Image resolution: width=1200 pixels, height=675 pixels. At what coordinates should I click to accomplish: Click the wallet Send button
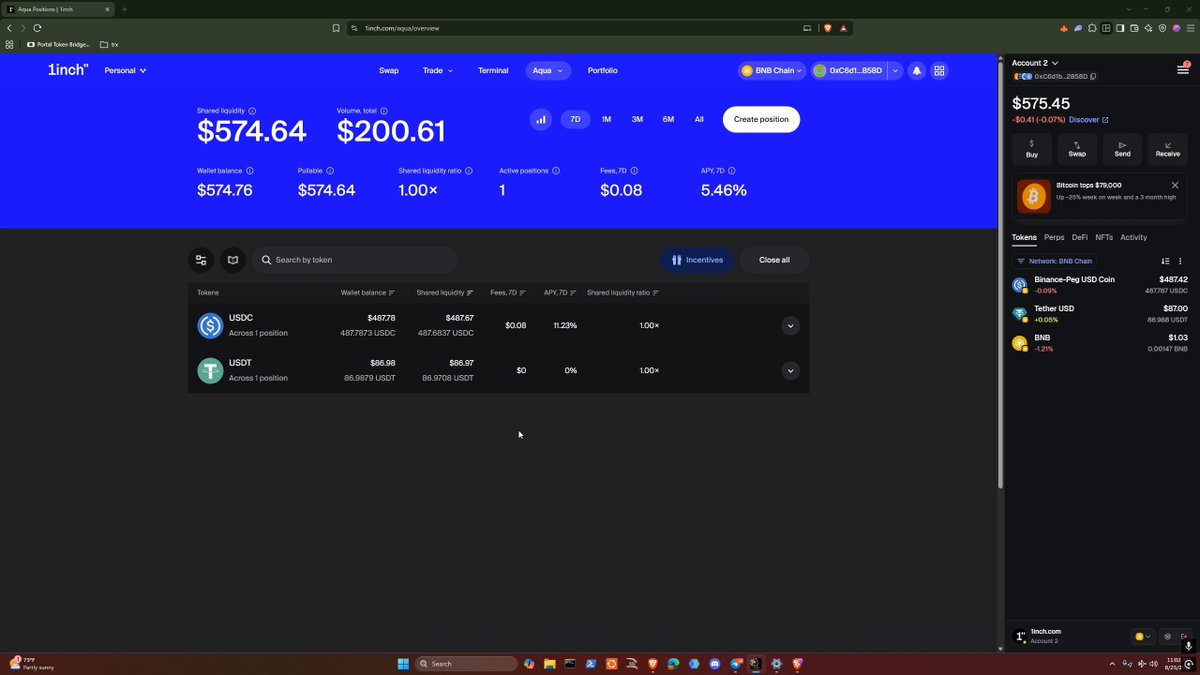(x=1122, y=149)
